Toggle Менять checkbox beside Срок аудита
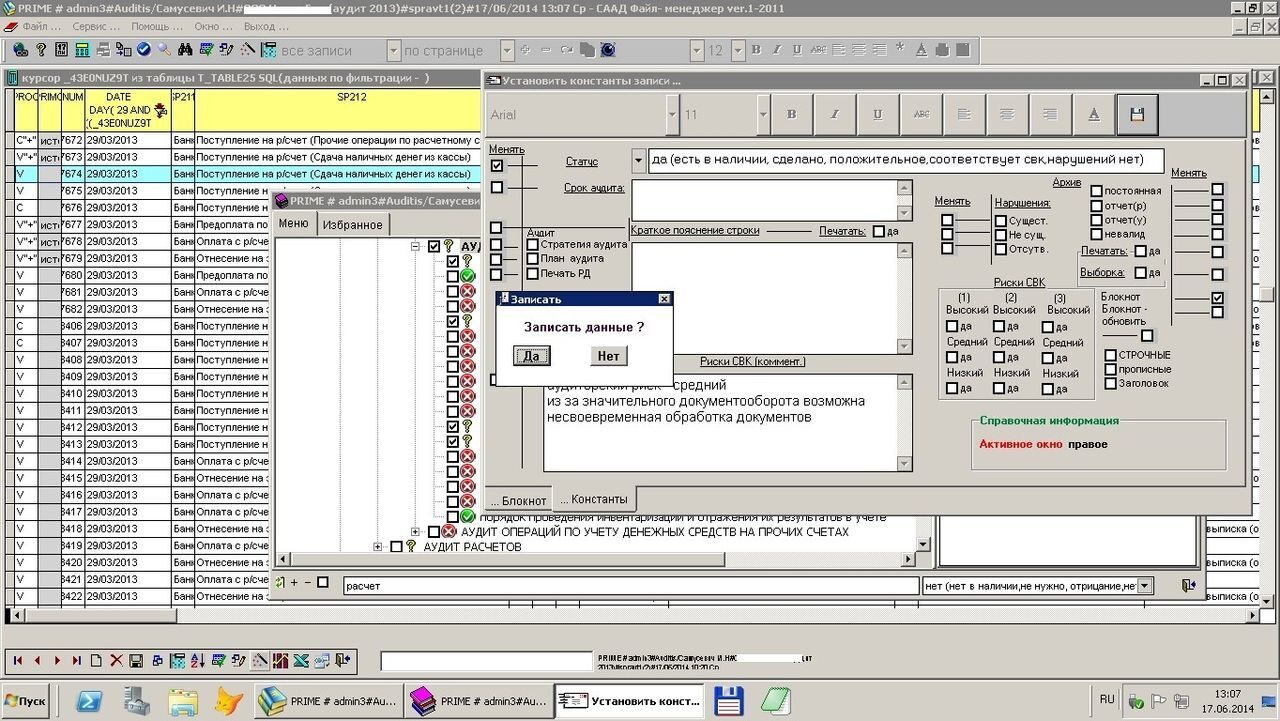 coord(497,187)
